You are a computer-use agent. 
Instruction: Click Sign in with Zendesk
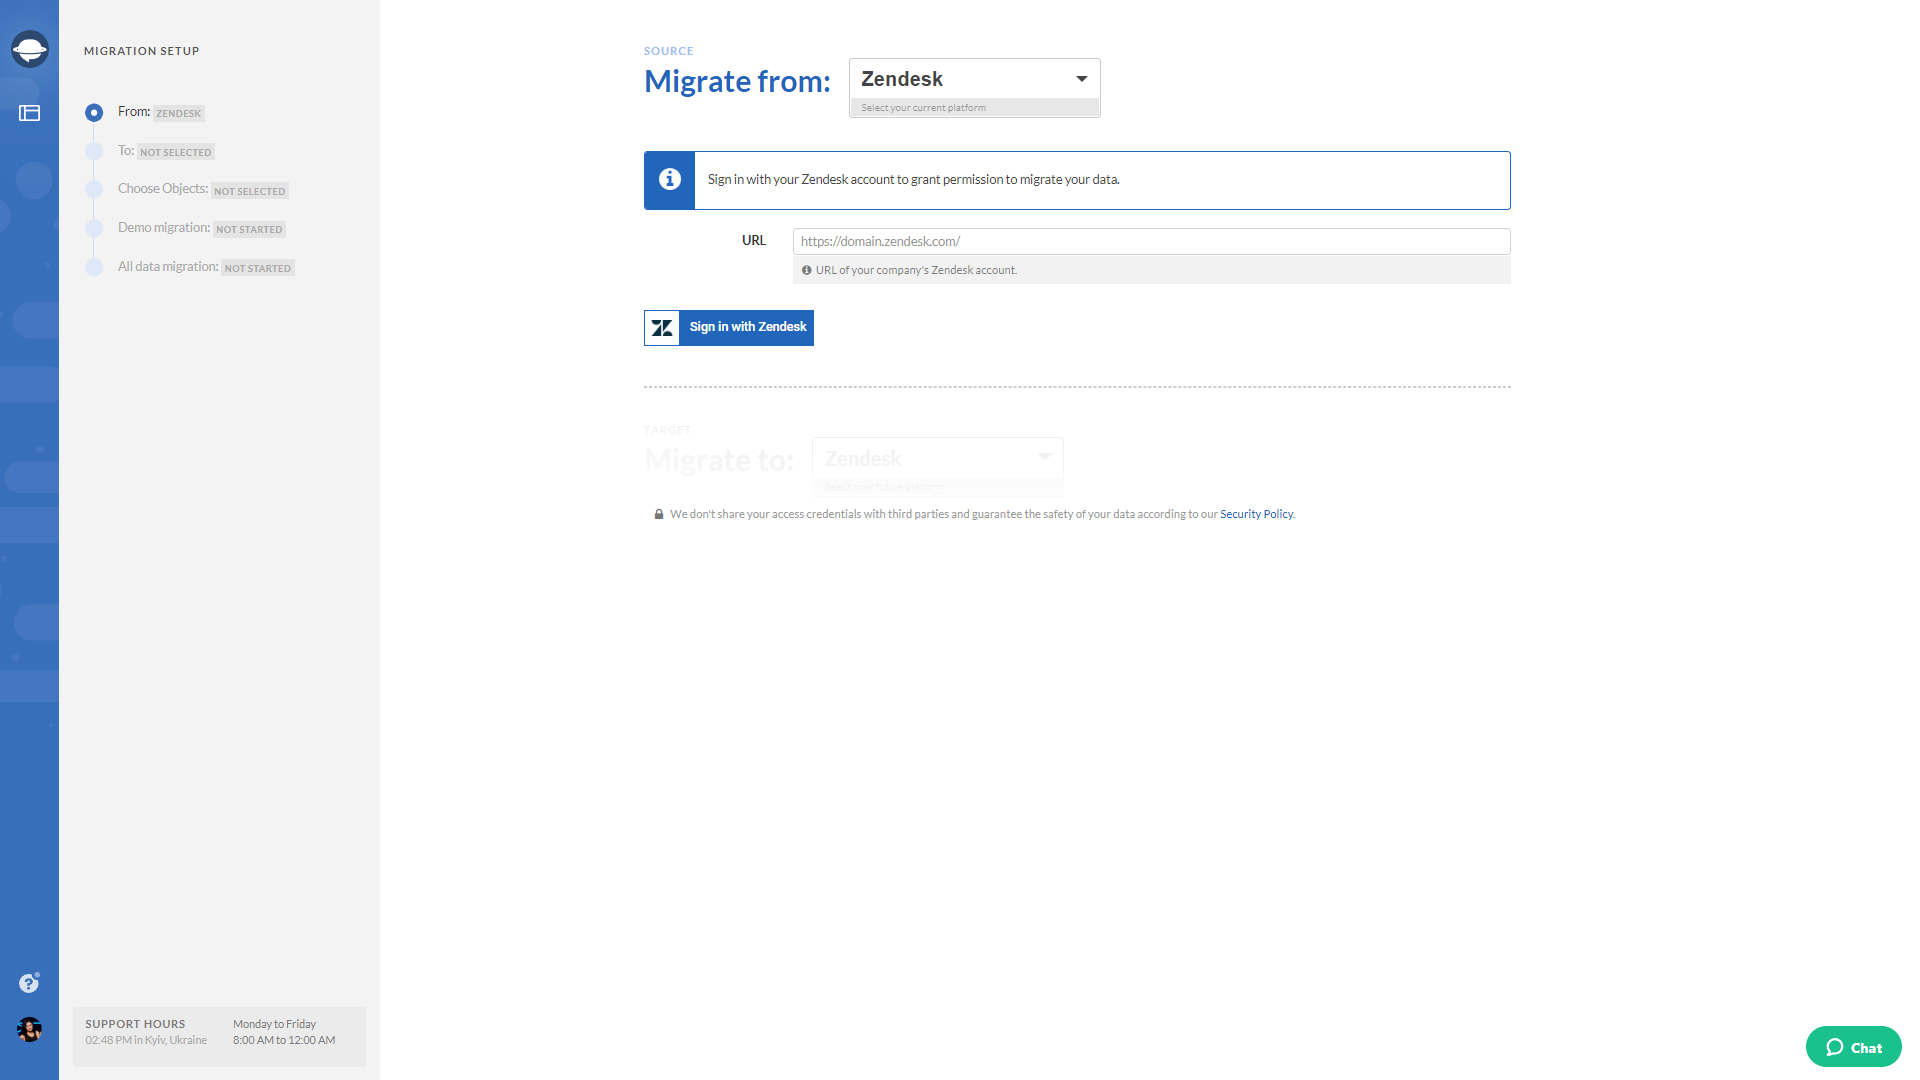pos(747,327)
